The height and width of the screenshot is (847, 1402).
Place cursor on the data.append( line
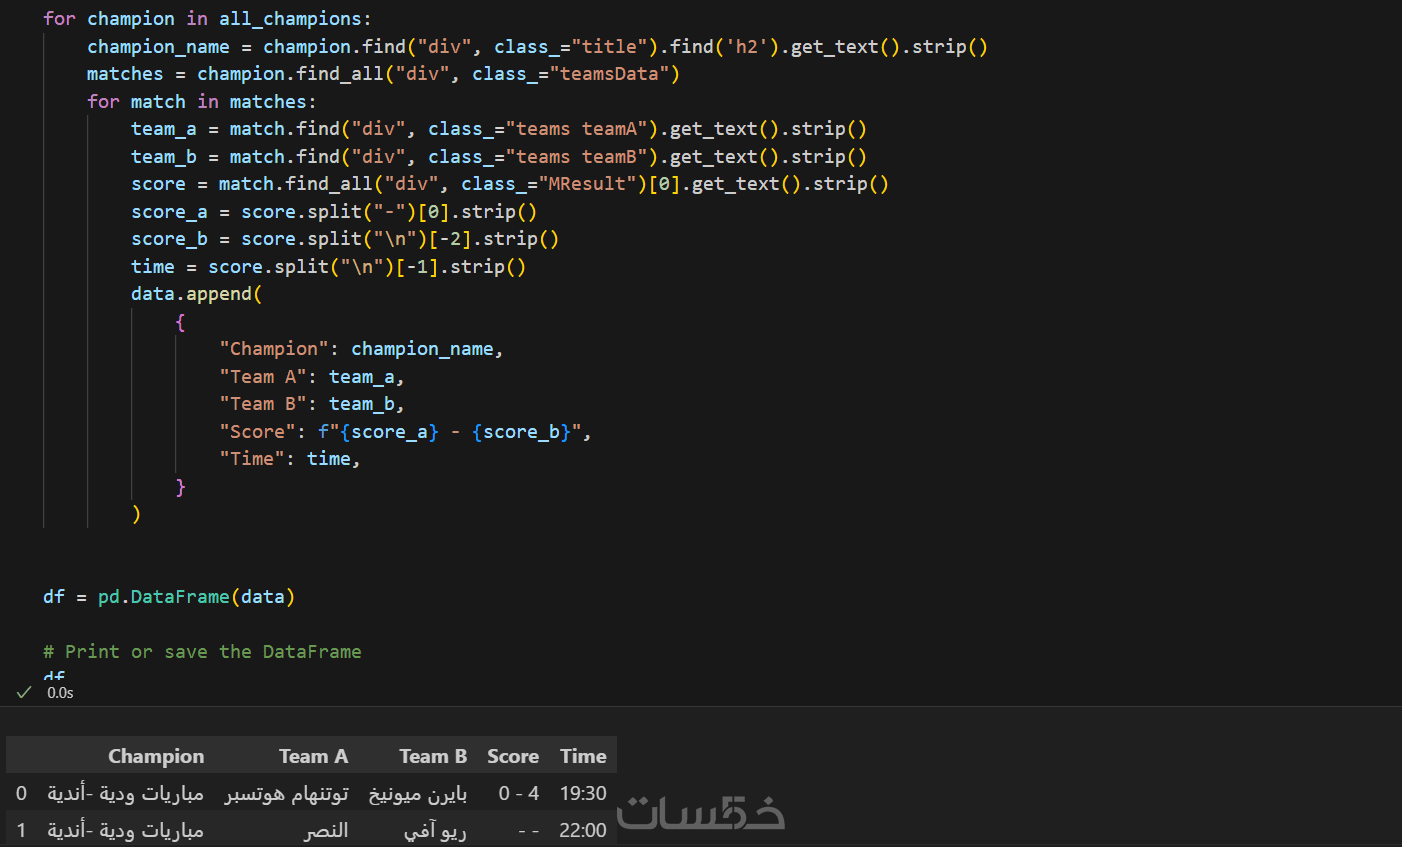tap(196, 294)
